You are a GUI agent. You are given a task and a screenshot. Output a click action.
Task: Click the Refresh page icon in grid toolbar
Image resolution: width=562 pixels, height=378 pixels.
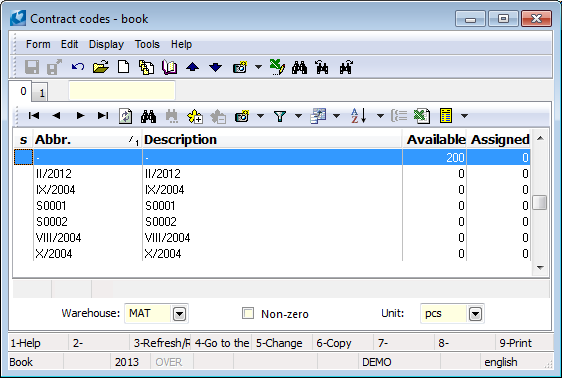125,116
